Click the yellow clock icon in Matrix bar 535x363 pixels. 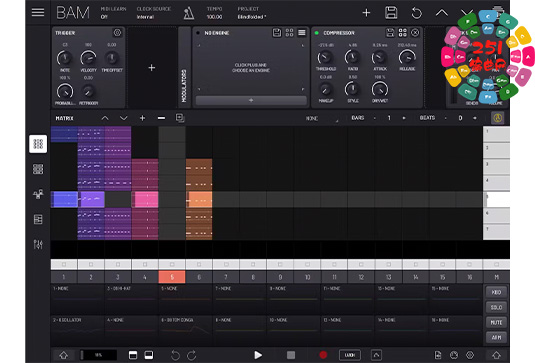497,118
